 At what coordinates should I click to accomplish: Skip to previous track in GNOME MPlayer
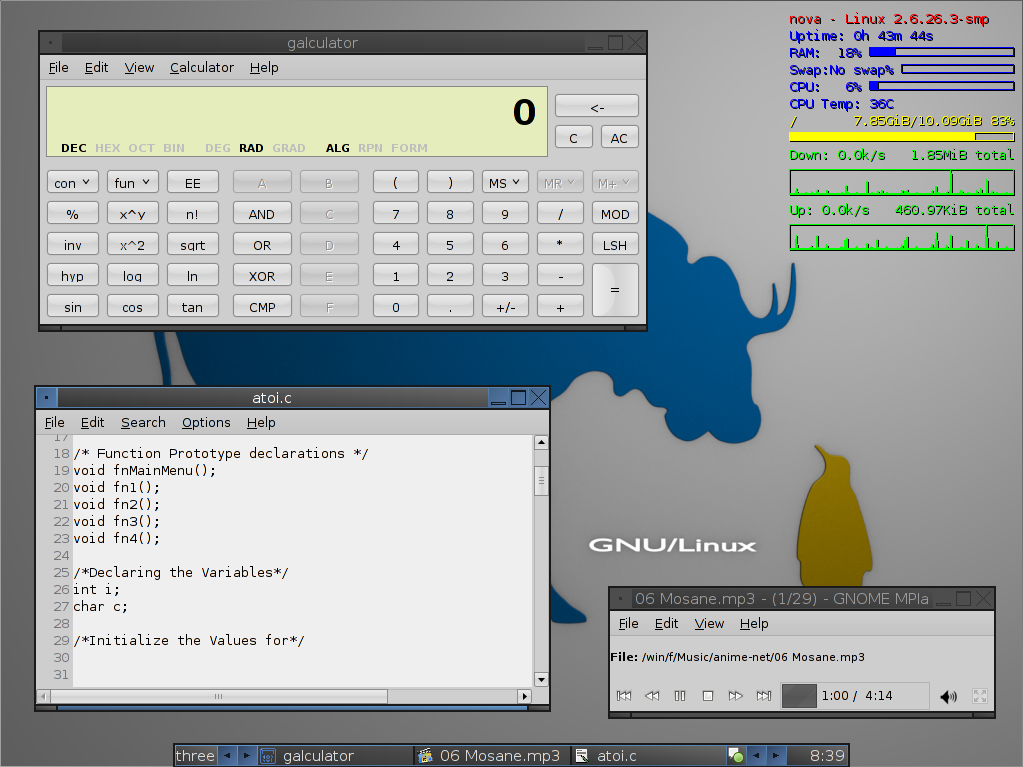(624, 696)
